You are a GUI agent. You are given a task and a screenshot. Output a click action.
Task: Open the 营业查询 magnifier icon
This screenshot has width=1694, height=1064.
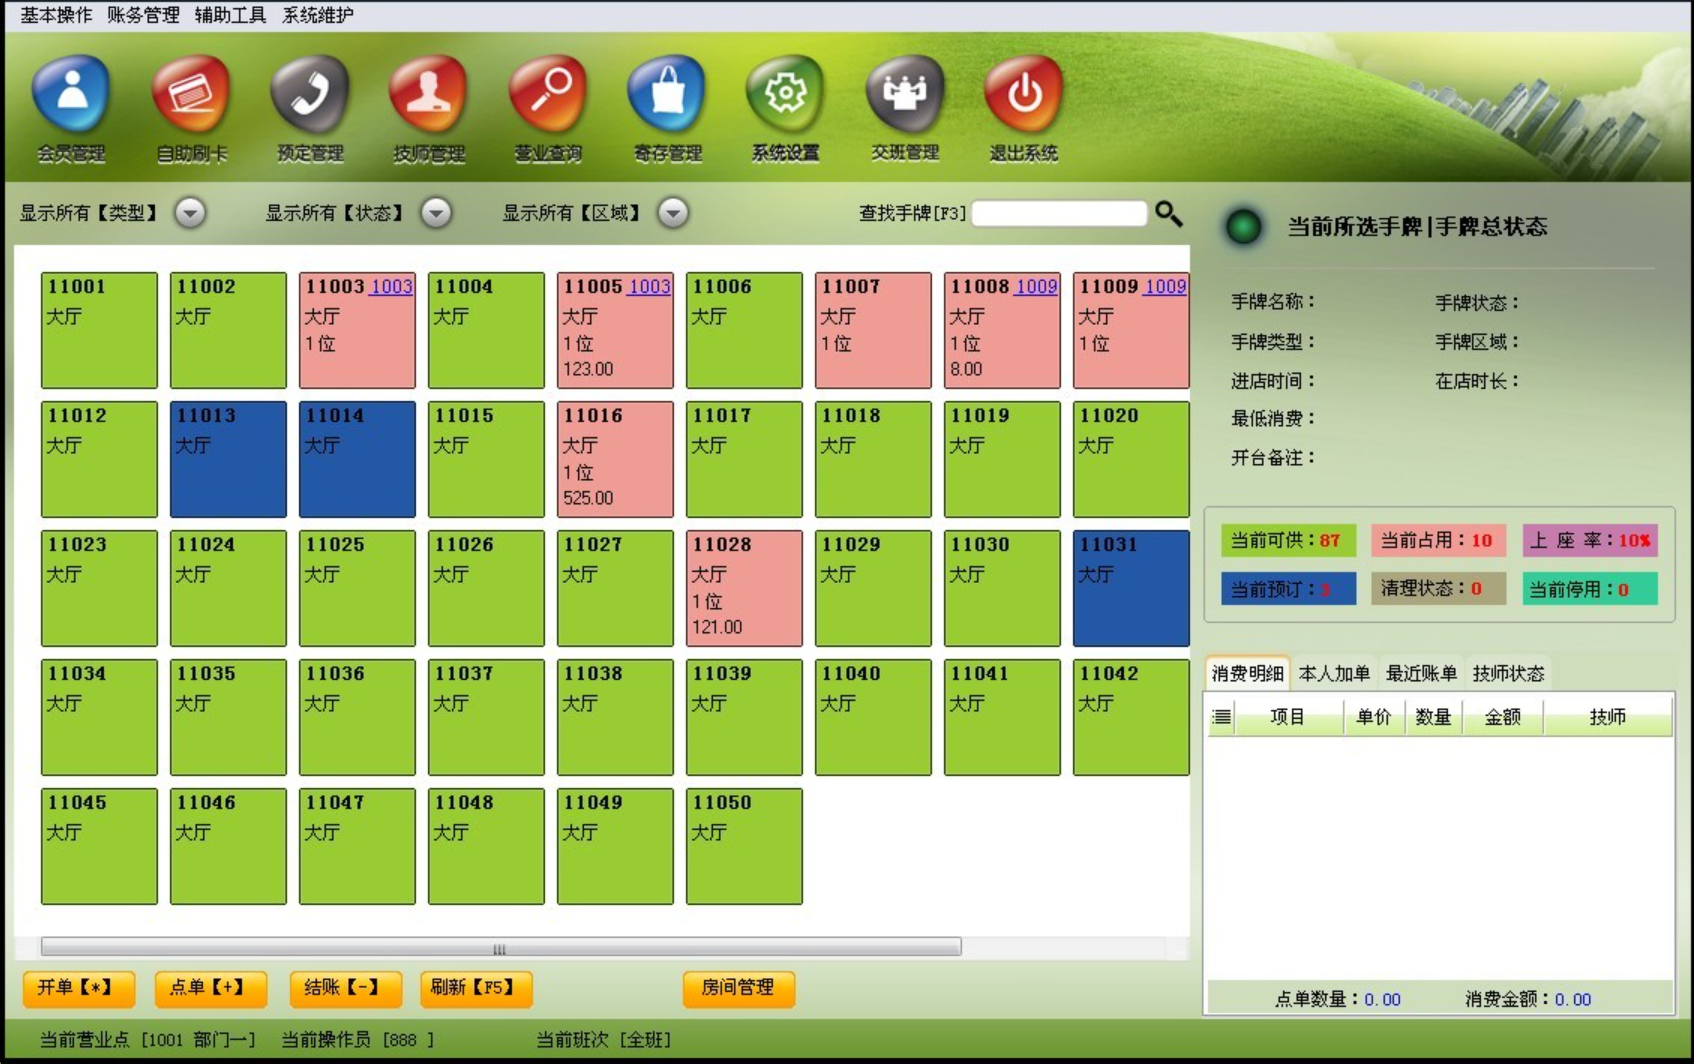tap(548, 95)
